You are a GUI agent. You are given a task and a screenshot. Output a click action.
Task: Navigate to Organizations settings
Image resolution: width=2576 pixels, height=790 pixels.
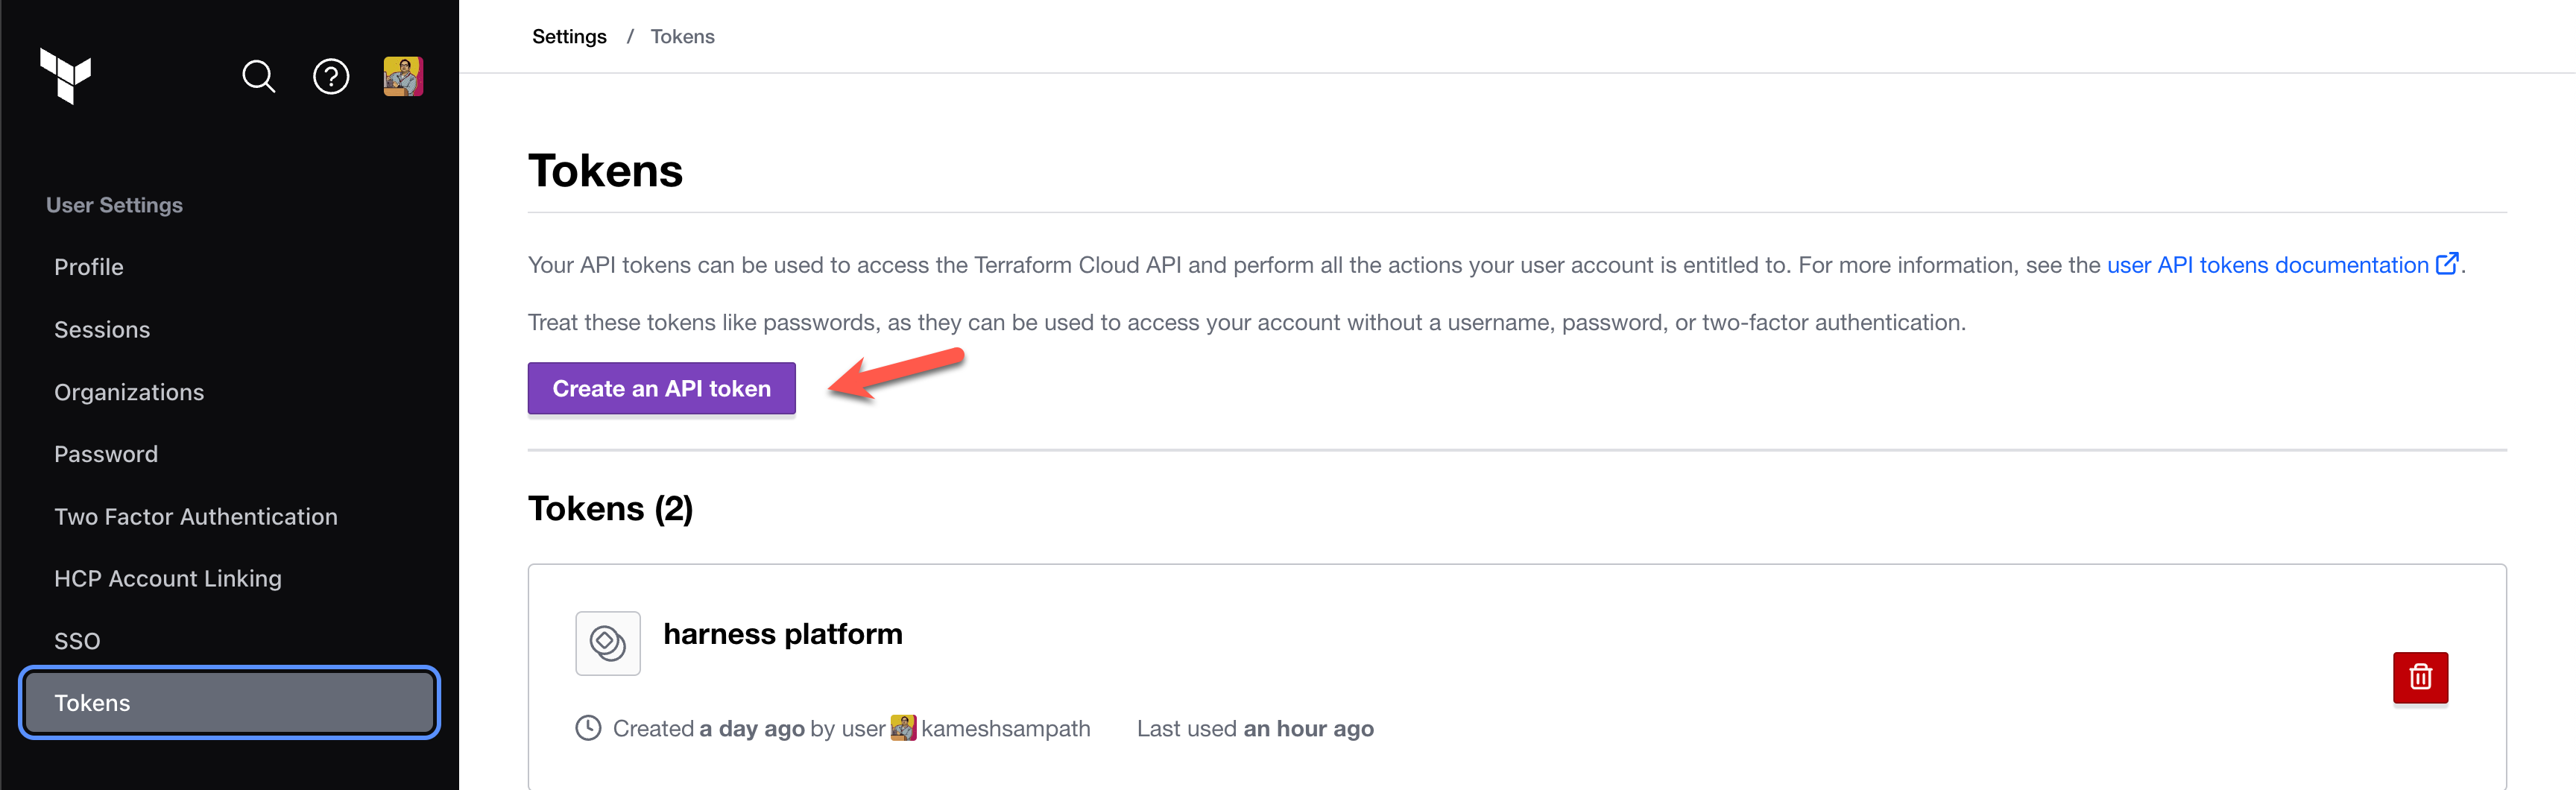pyautogui.click(x=129, y=392)
